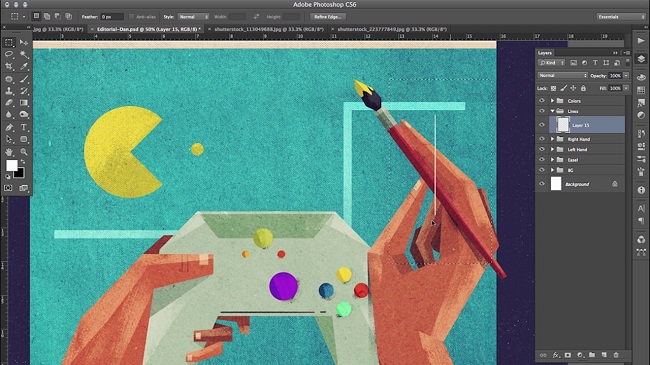650x365 pixels.
Task: Select the Healing Brush tool
Action: pyautogui.click(x=9, y=79)
